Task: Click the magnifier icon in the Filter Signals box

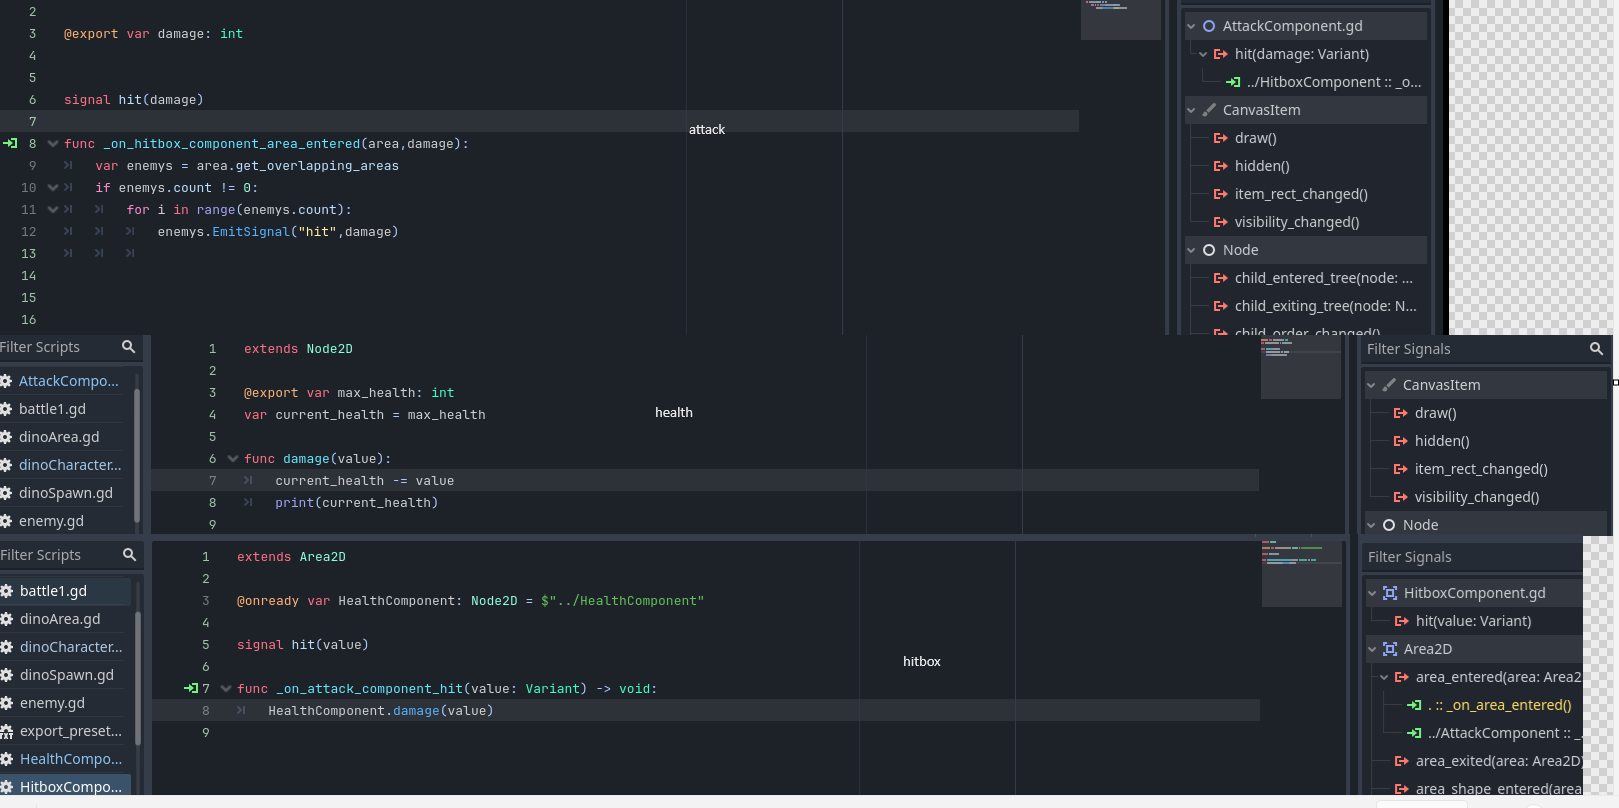Action: 1596,349
